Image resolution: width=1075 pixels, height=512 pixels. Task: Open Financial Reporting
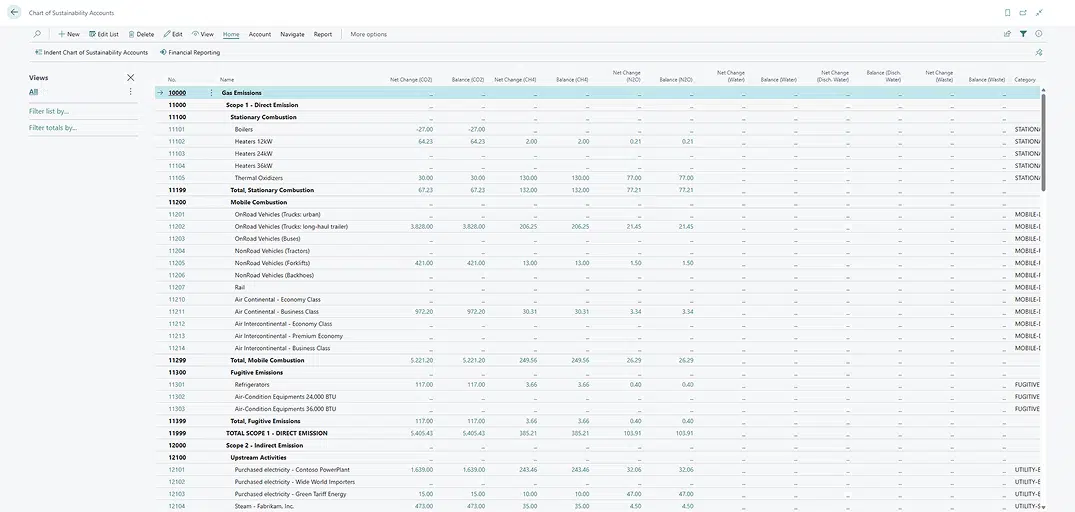coord(190,52)
